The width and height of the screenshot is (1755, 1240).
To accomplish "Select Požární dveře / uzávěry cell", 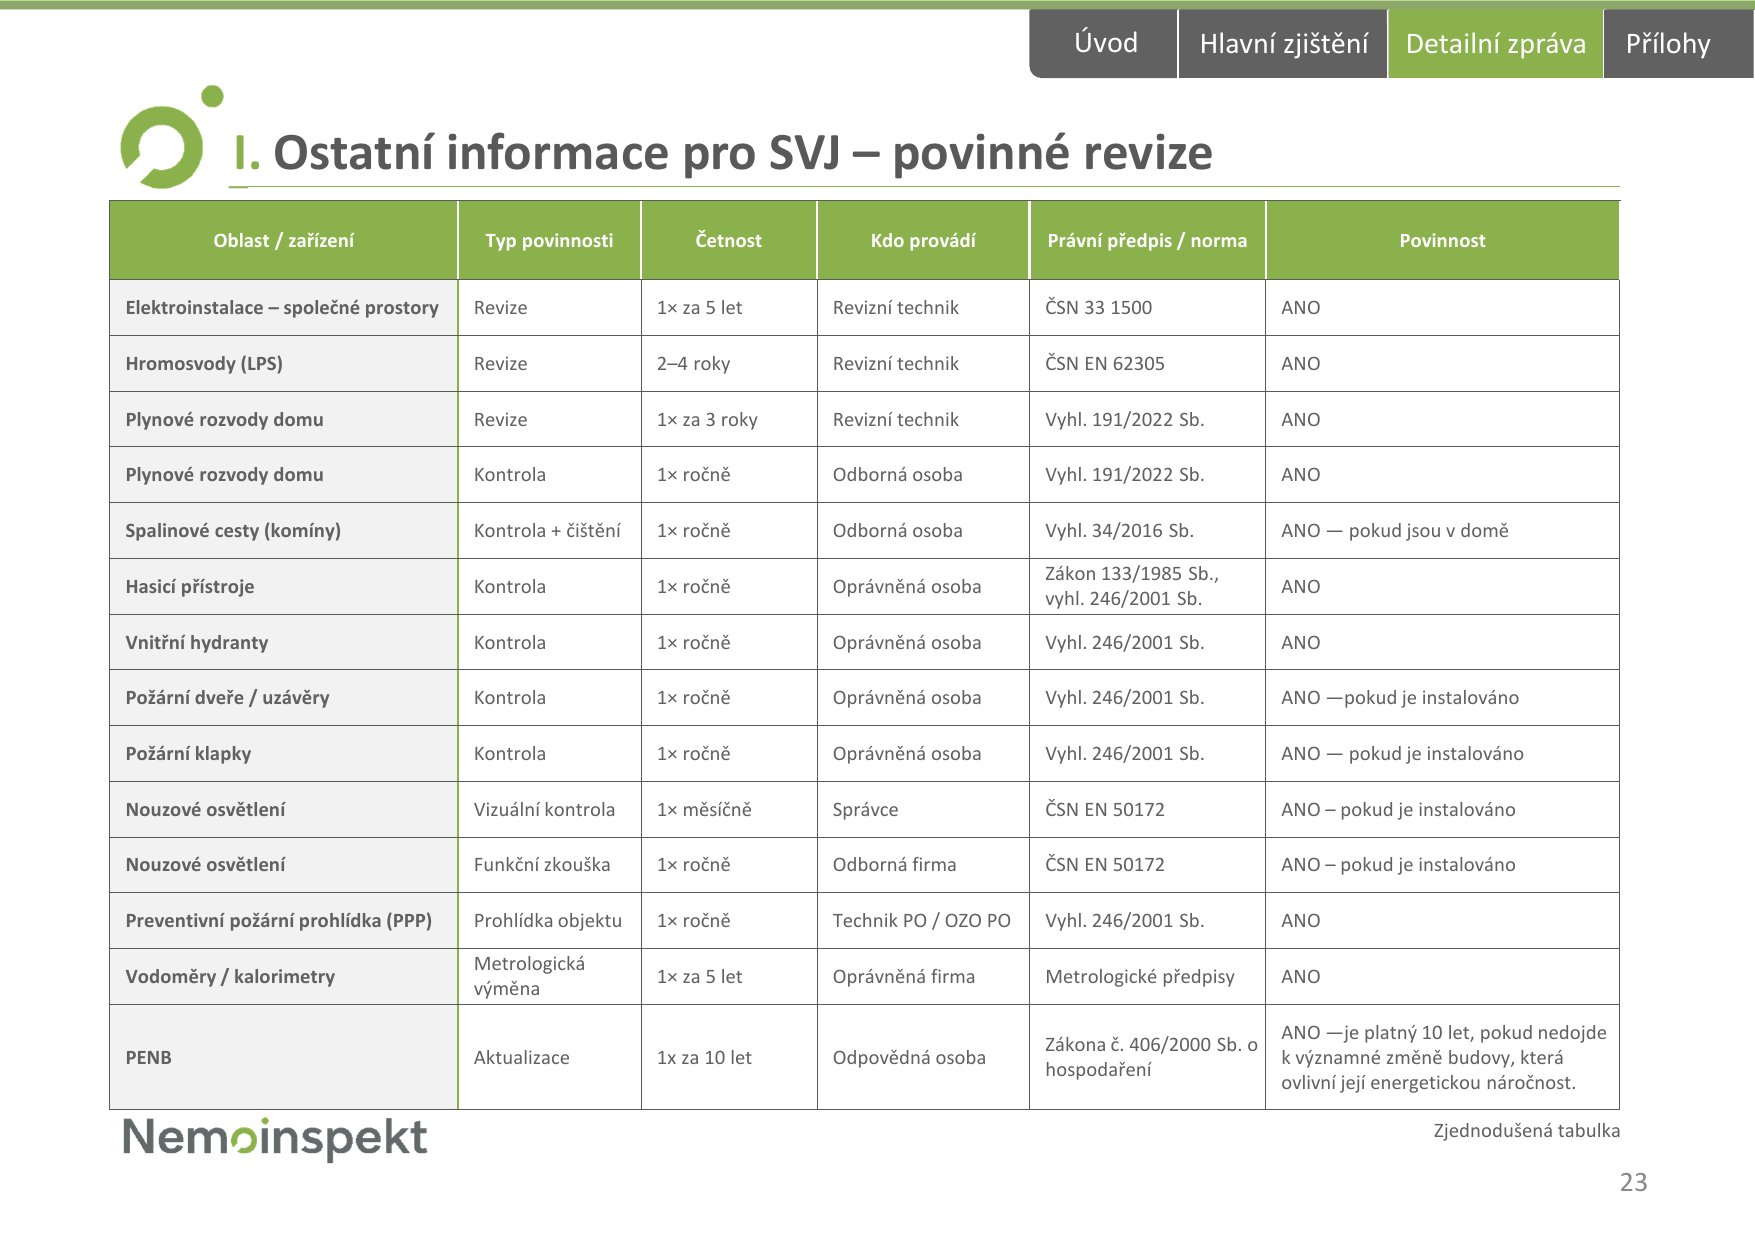I will [x=283, y=698].
